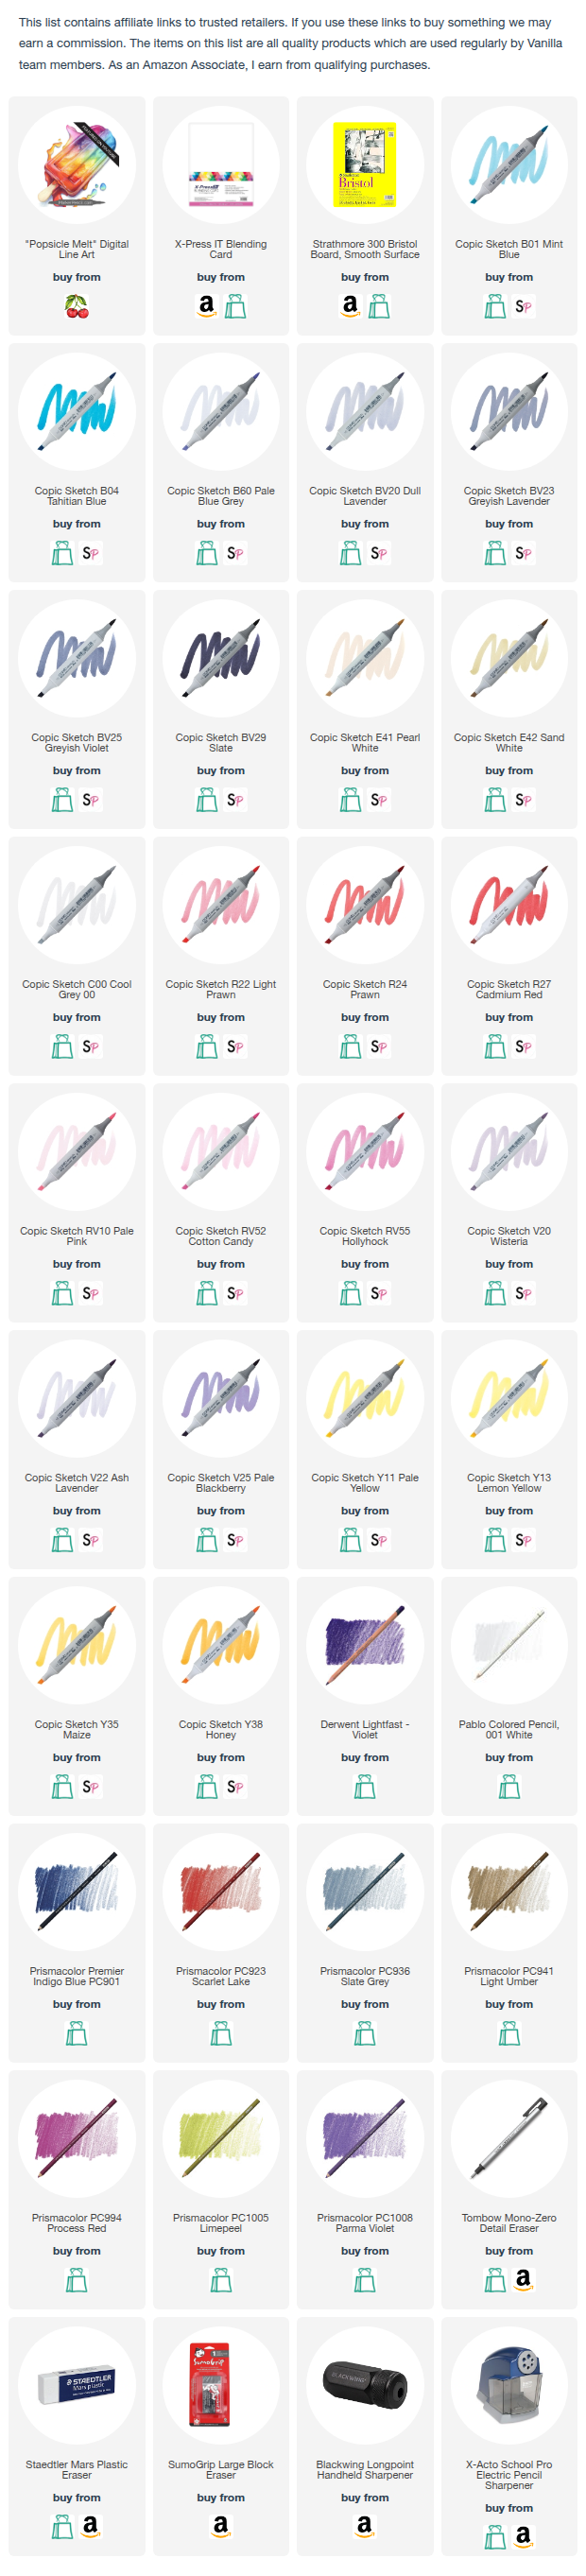Screen dimensions: 586x2576
Task: Click Prismacolor PC923 Scarlet Lake title link
Action: pyautogui.click(x=221, y=1976)
